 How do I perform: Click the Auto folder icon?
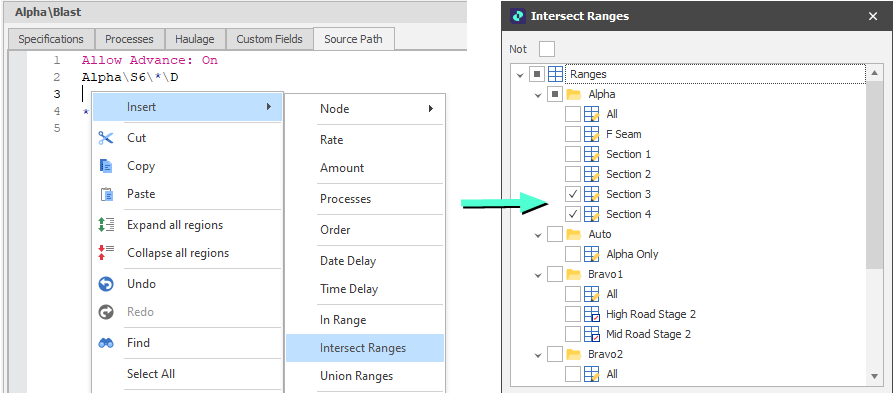pos(573,234)
